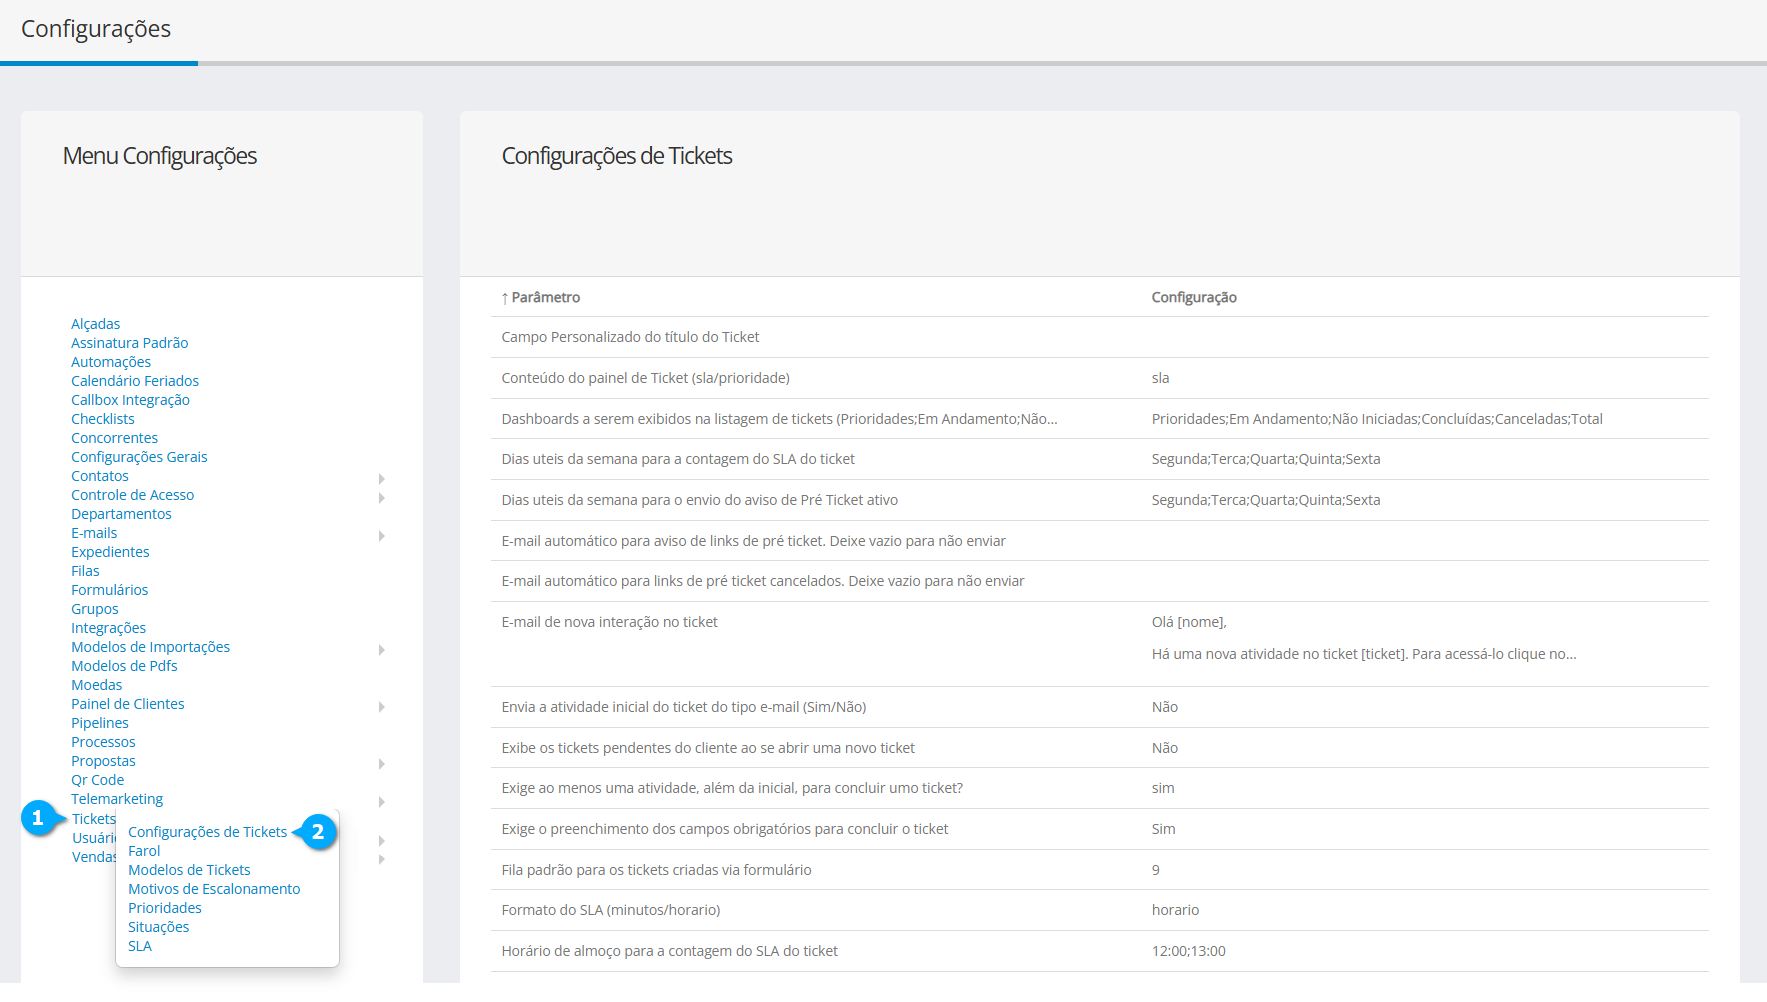1767x1002 pixels.
Task: Click the numbered badge 2 callout
Action: [318, 831]
